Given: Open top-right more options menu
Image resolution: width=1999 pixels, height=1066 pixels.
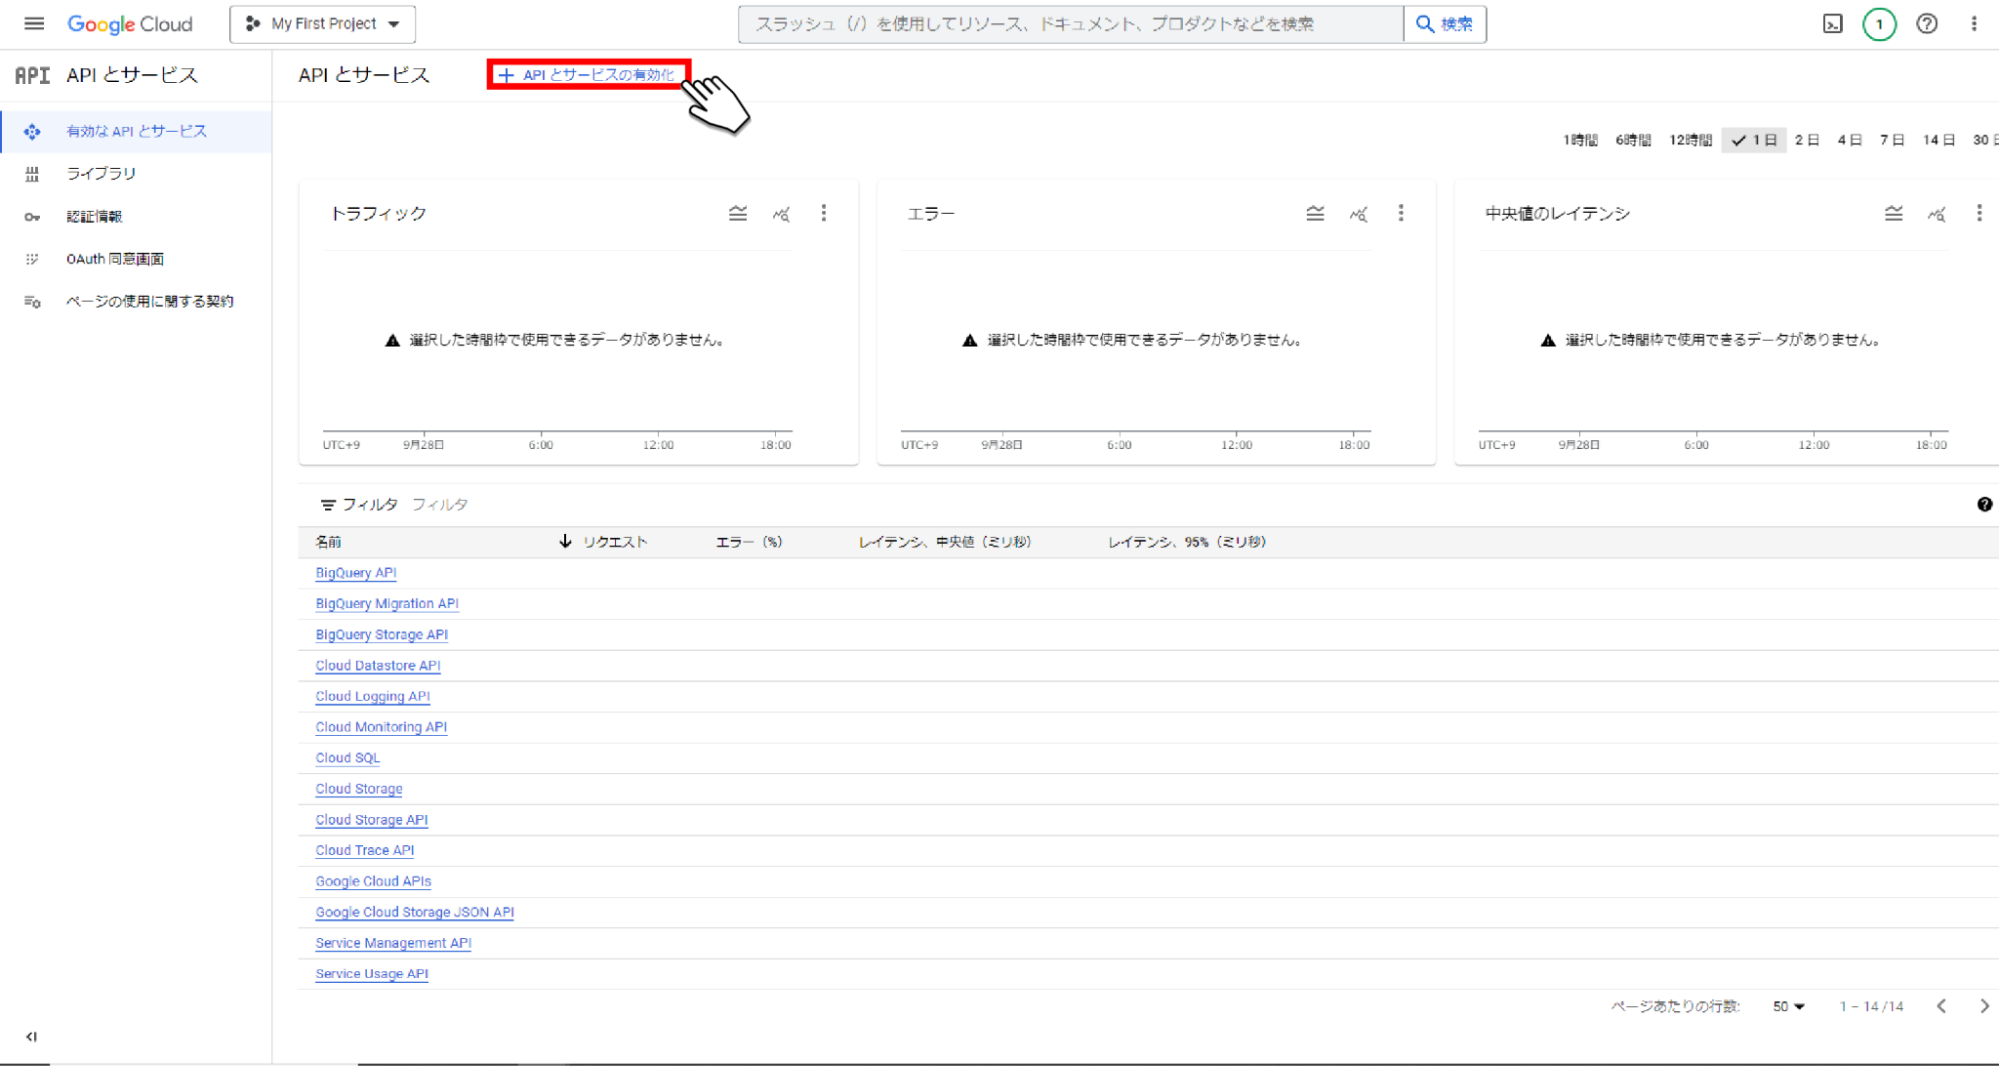Looking at the screenshot, I should (x=1974, y=24).
